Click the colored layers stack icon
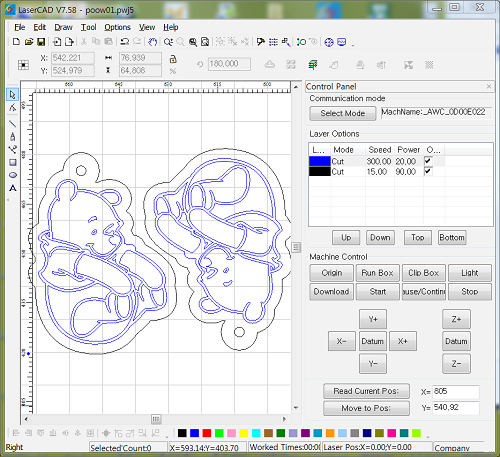500x457 pixels. pos(313,65)
